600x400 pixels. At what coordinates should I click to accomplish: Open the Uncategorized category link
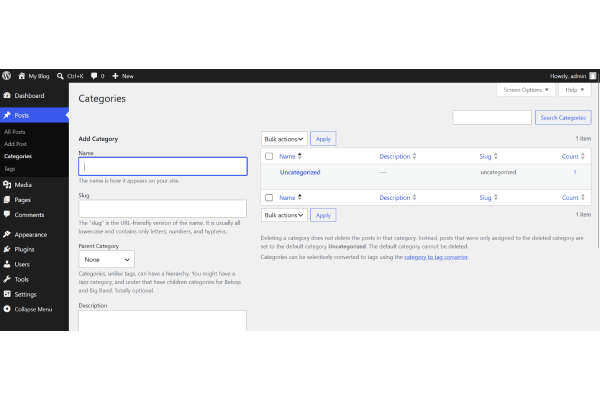(x=300, y=172)
